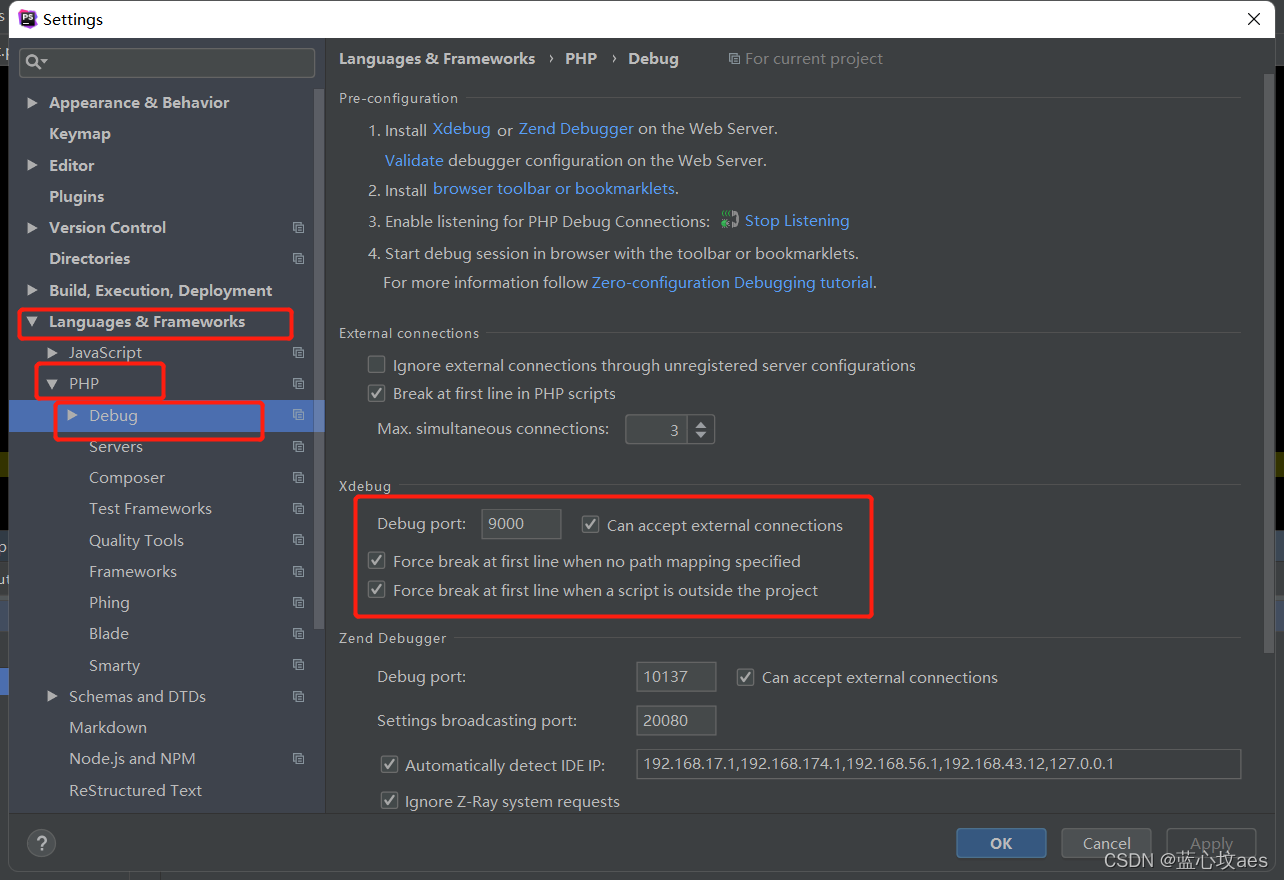This screenshot has height=880, width=1284.
Task: Click the Stop Listening link
Action: (x=797, y=221)
